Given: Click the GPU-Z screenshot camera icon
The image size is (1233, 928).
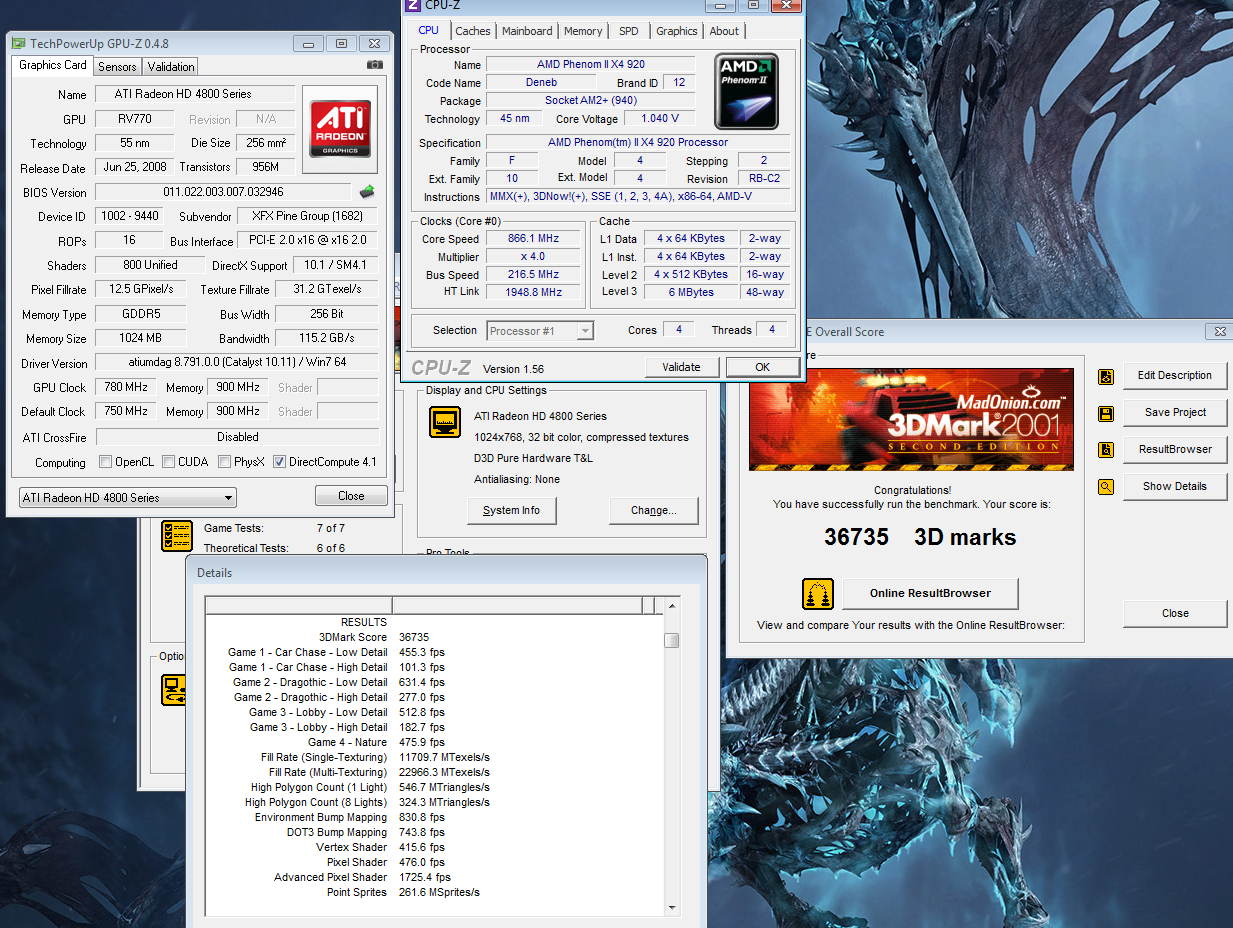Looking at the screenshot, I should (374, 65).
